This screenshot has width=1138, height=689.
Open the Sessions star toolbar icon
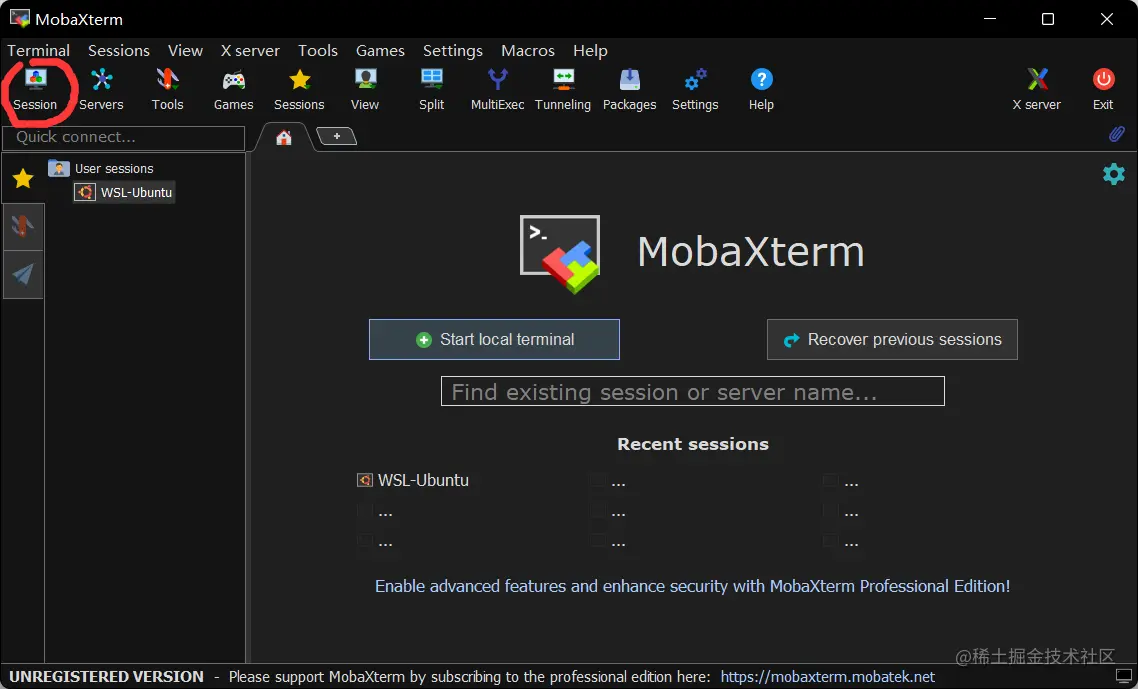[299, 89]
